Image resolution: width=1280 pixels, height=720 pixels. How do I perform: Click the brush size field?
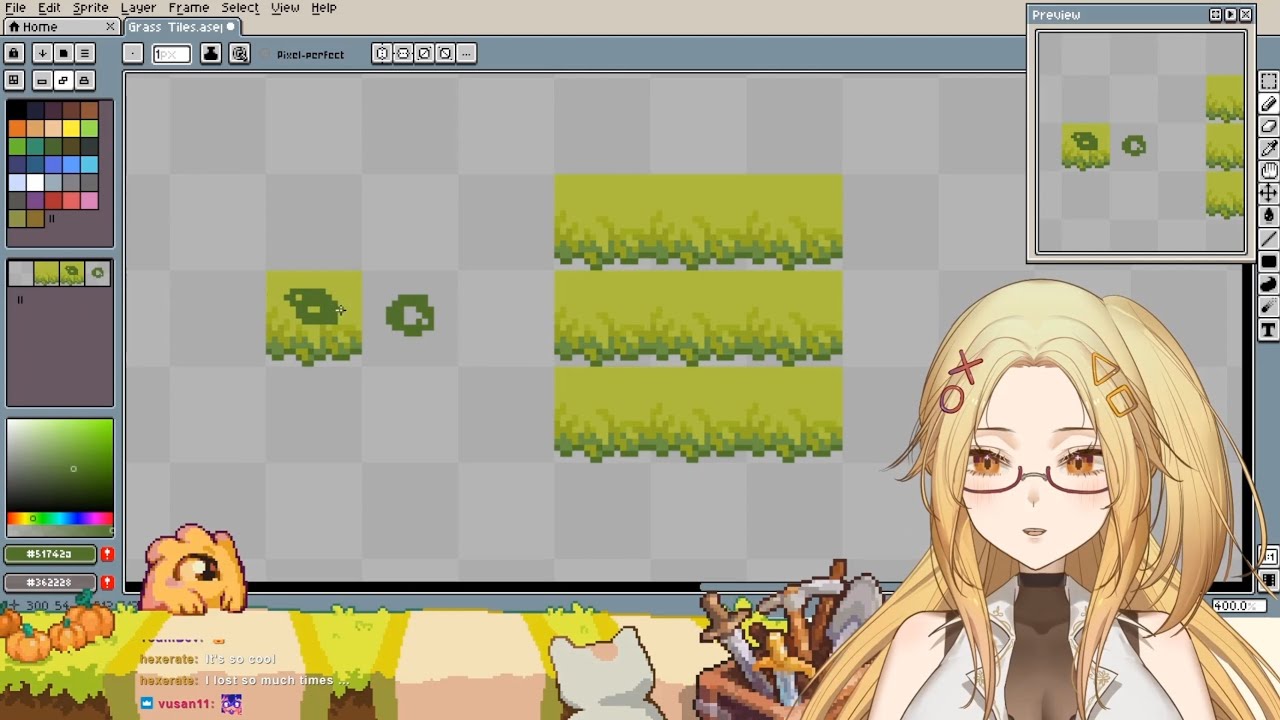(x=171, y=54)
